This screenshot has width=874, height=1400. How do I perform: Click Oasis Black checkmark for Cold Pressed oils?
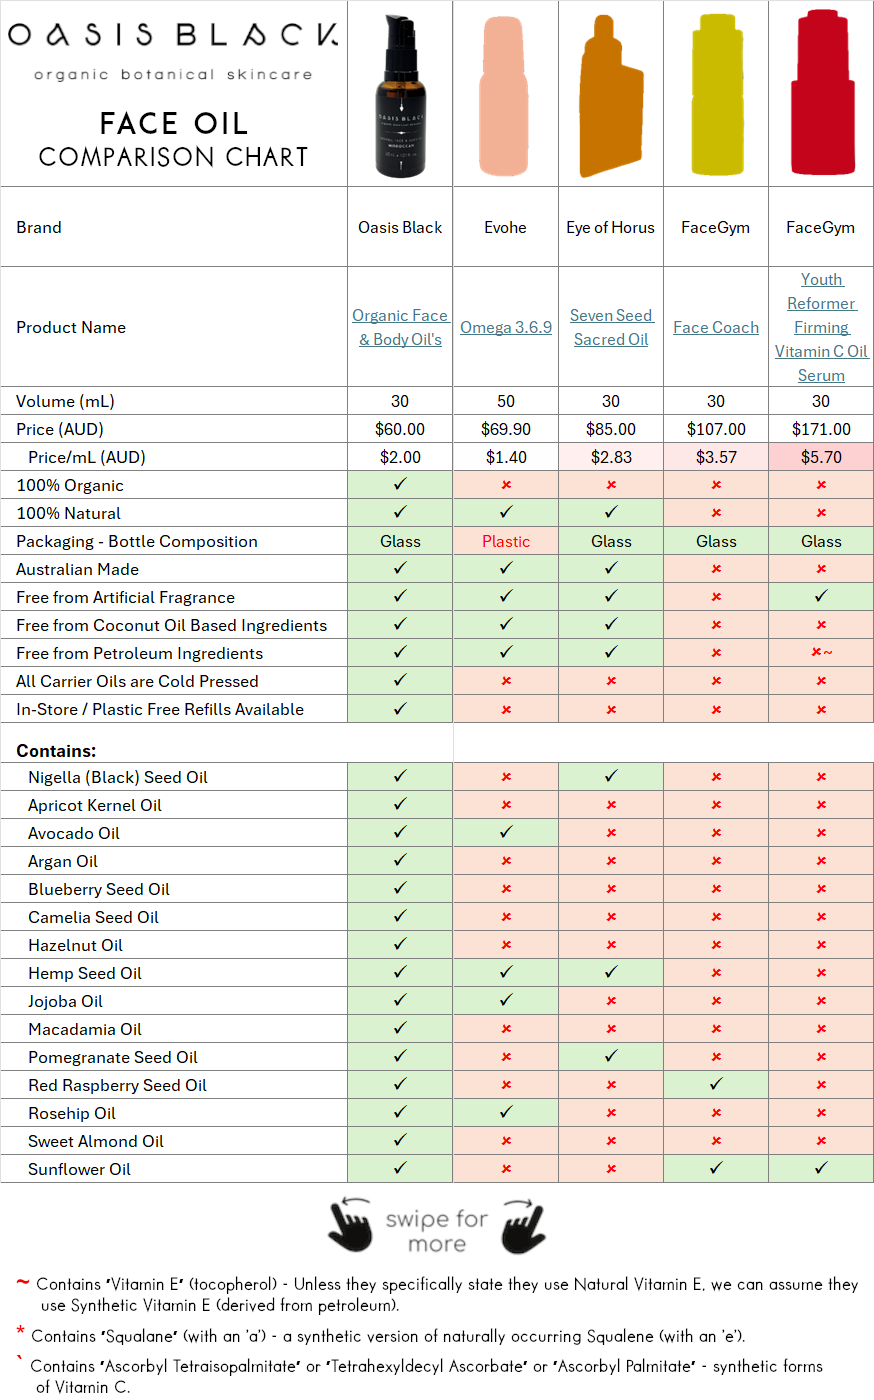click(x=400, y=680)
